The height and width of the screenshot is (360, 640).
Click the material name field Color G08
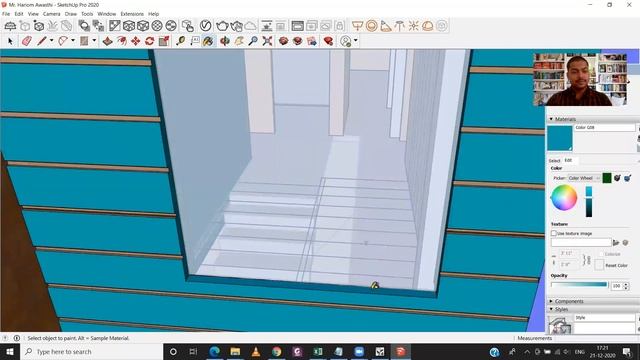click(x=604, y=128)
